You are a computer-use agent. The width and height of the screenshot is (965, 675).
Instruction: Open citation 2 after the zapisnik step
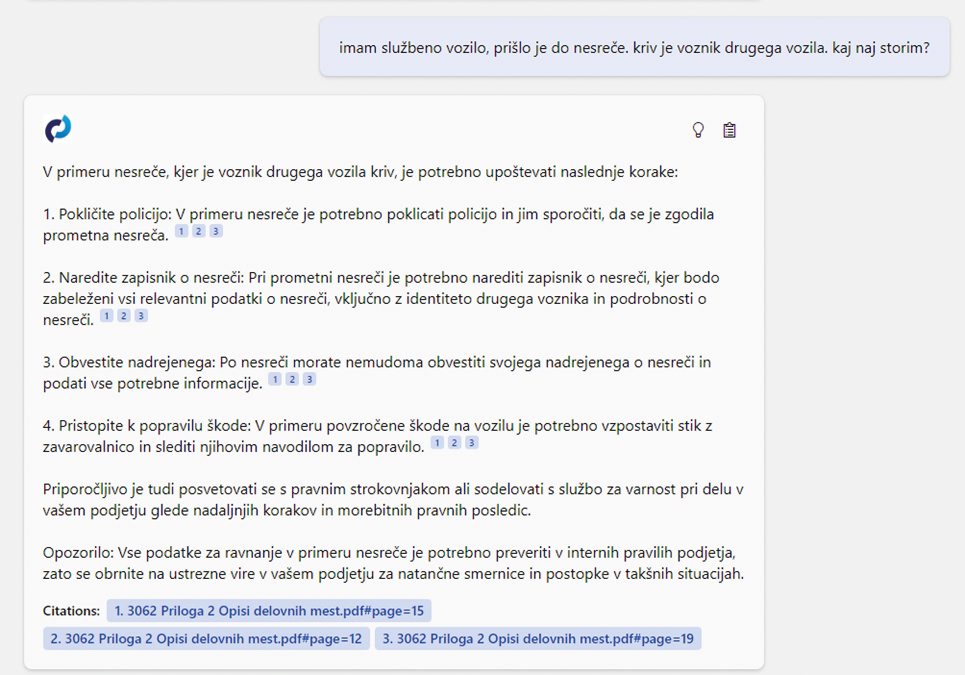124,316
